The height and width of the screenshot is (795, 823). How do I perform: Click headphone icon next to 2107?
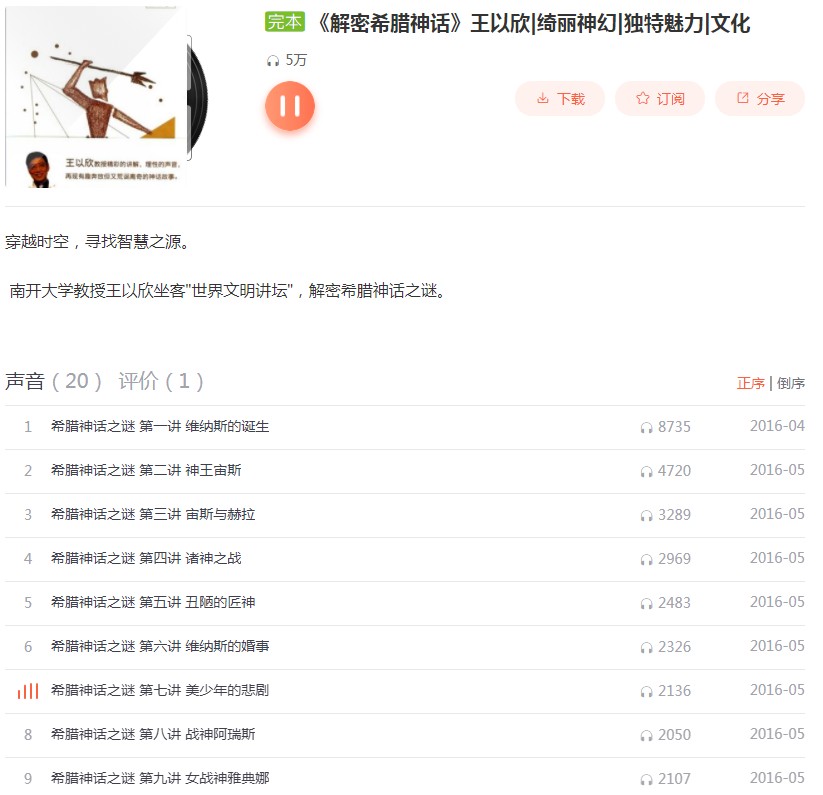[x=646, y=780]
